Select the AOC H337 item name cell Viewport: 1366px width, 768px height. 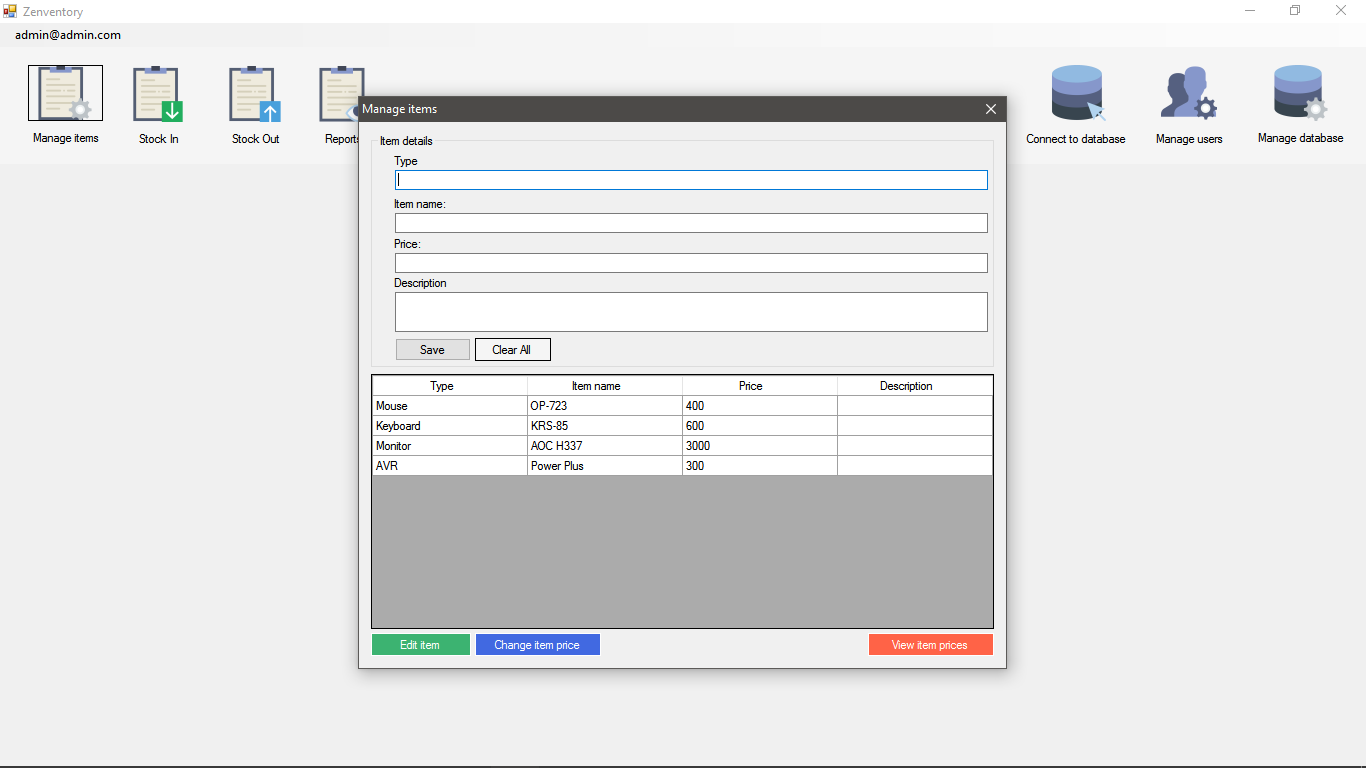tap(605, 446)
